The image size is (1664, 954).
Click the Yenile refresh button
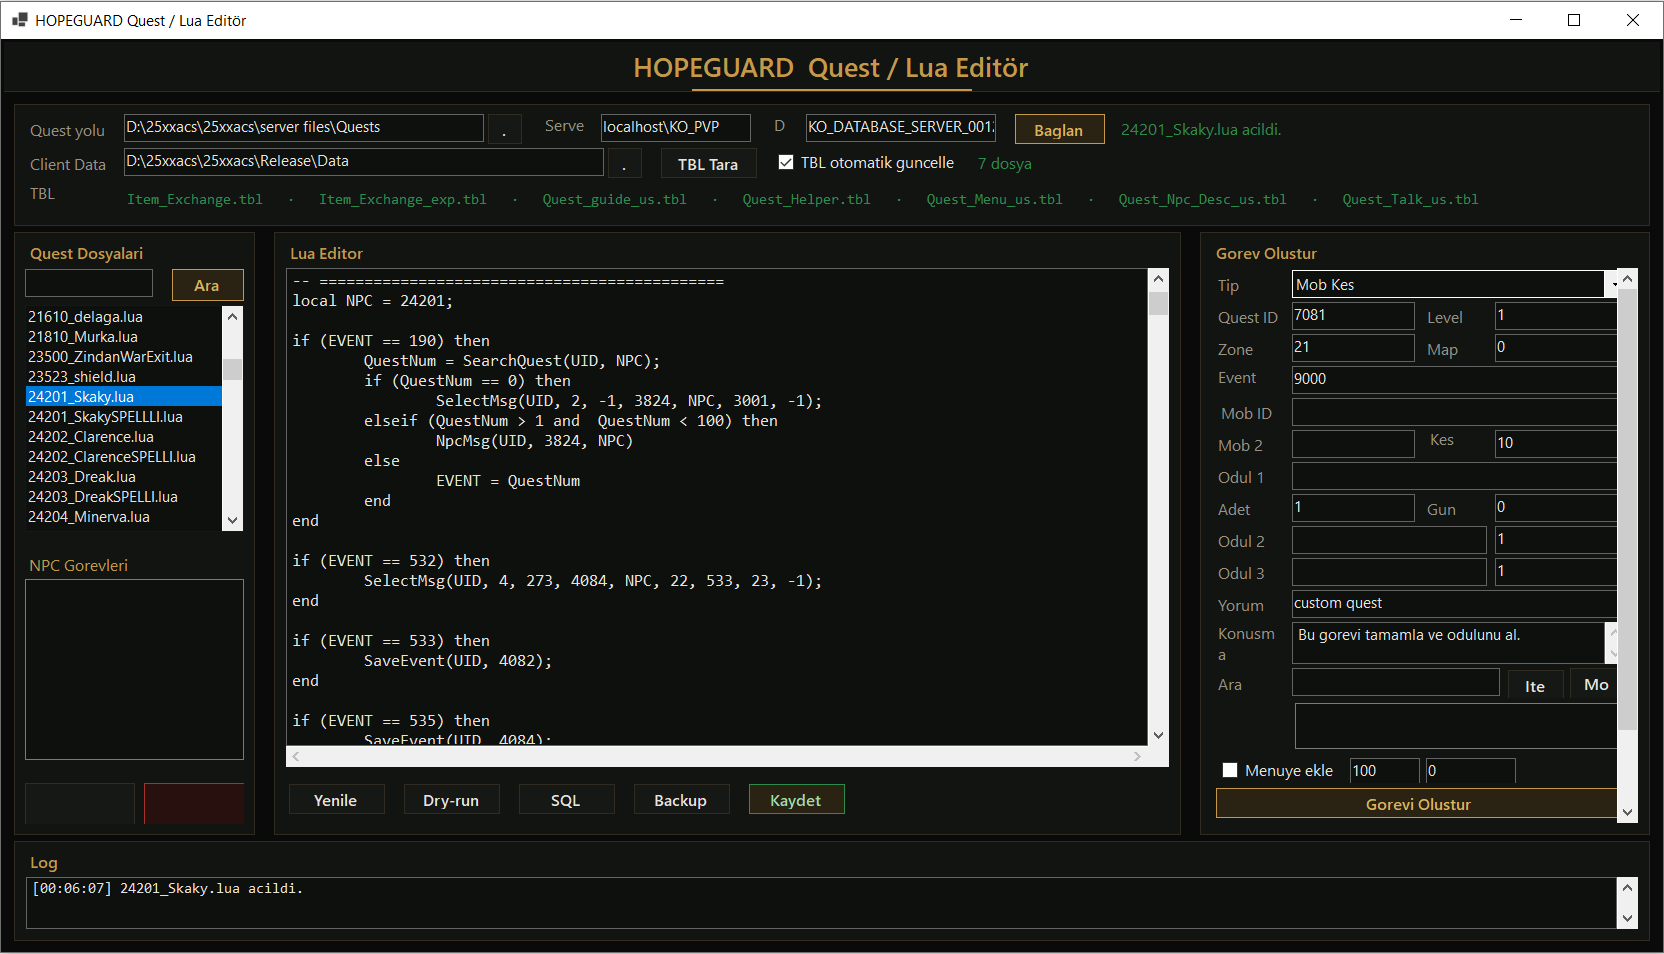(x=335, y=800)
